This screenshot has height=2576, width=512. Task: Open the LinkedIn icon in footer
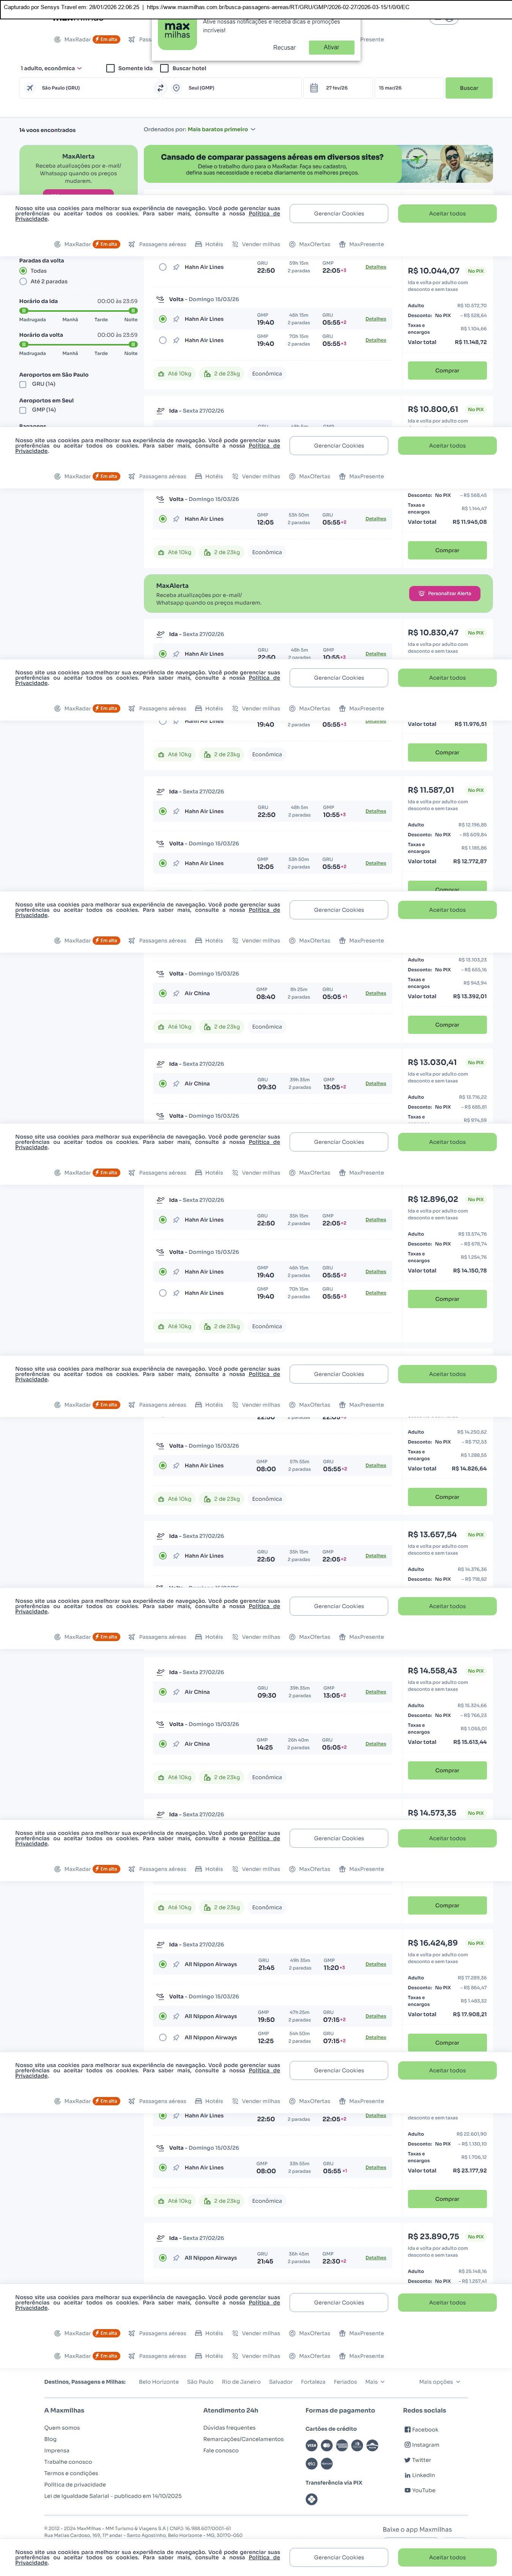[x=407, y=2475]
